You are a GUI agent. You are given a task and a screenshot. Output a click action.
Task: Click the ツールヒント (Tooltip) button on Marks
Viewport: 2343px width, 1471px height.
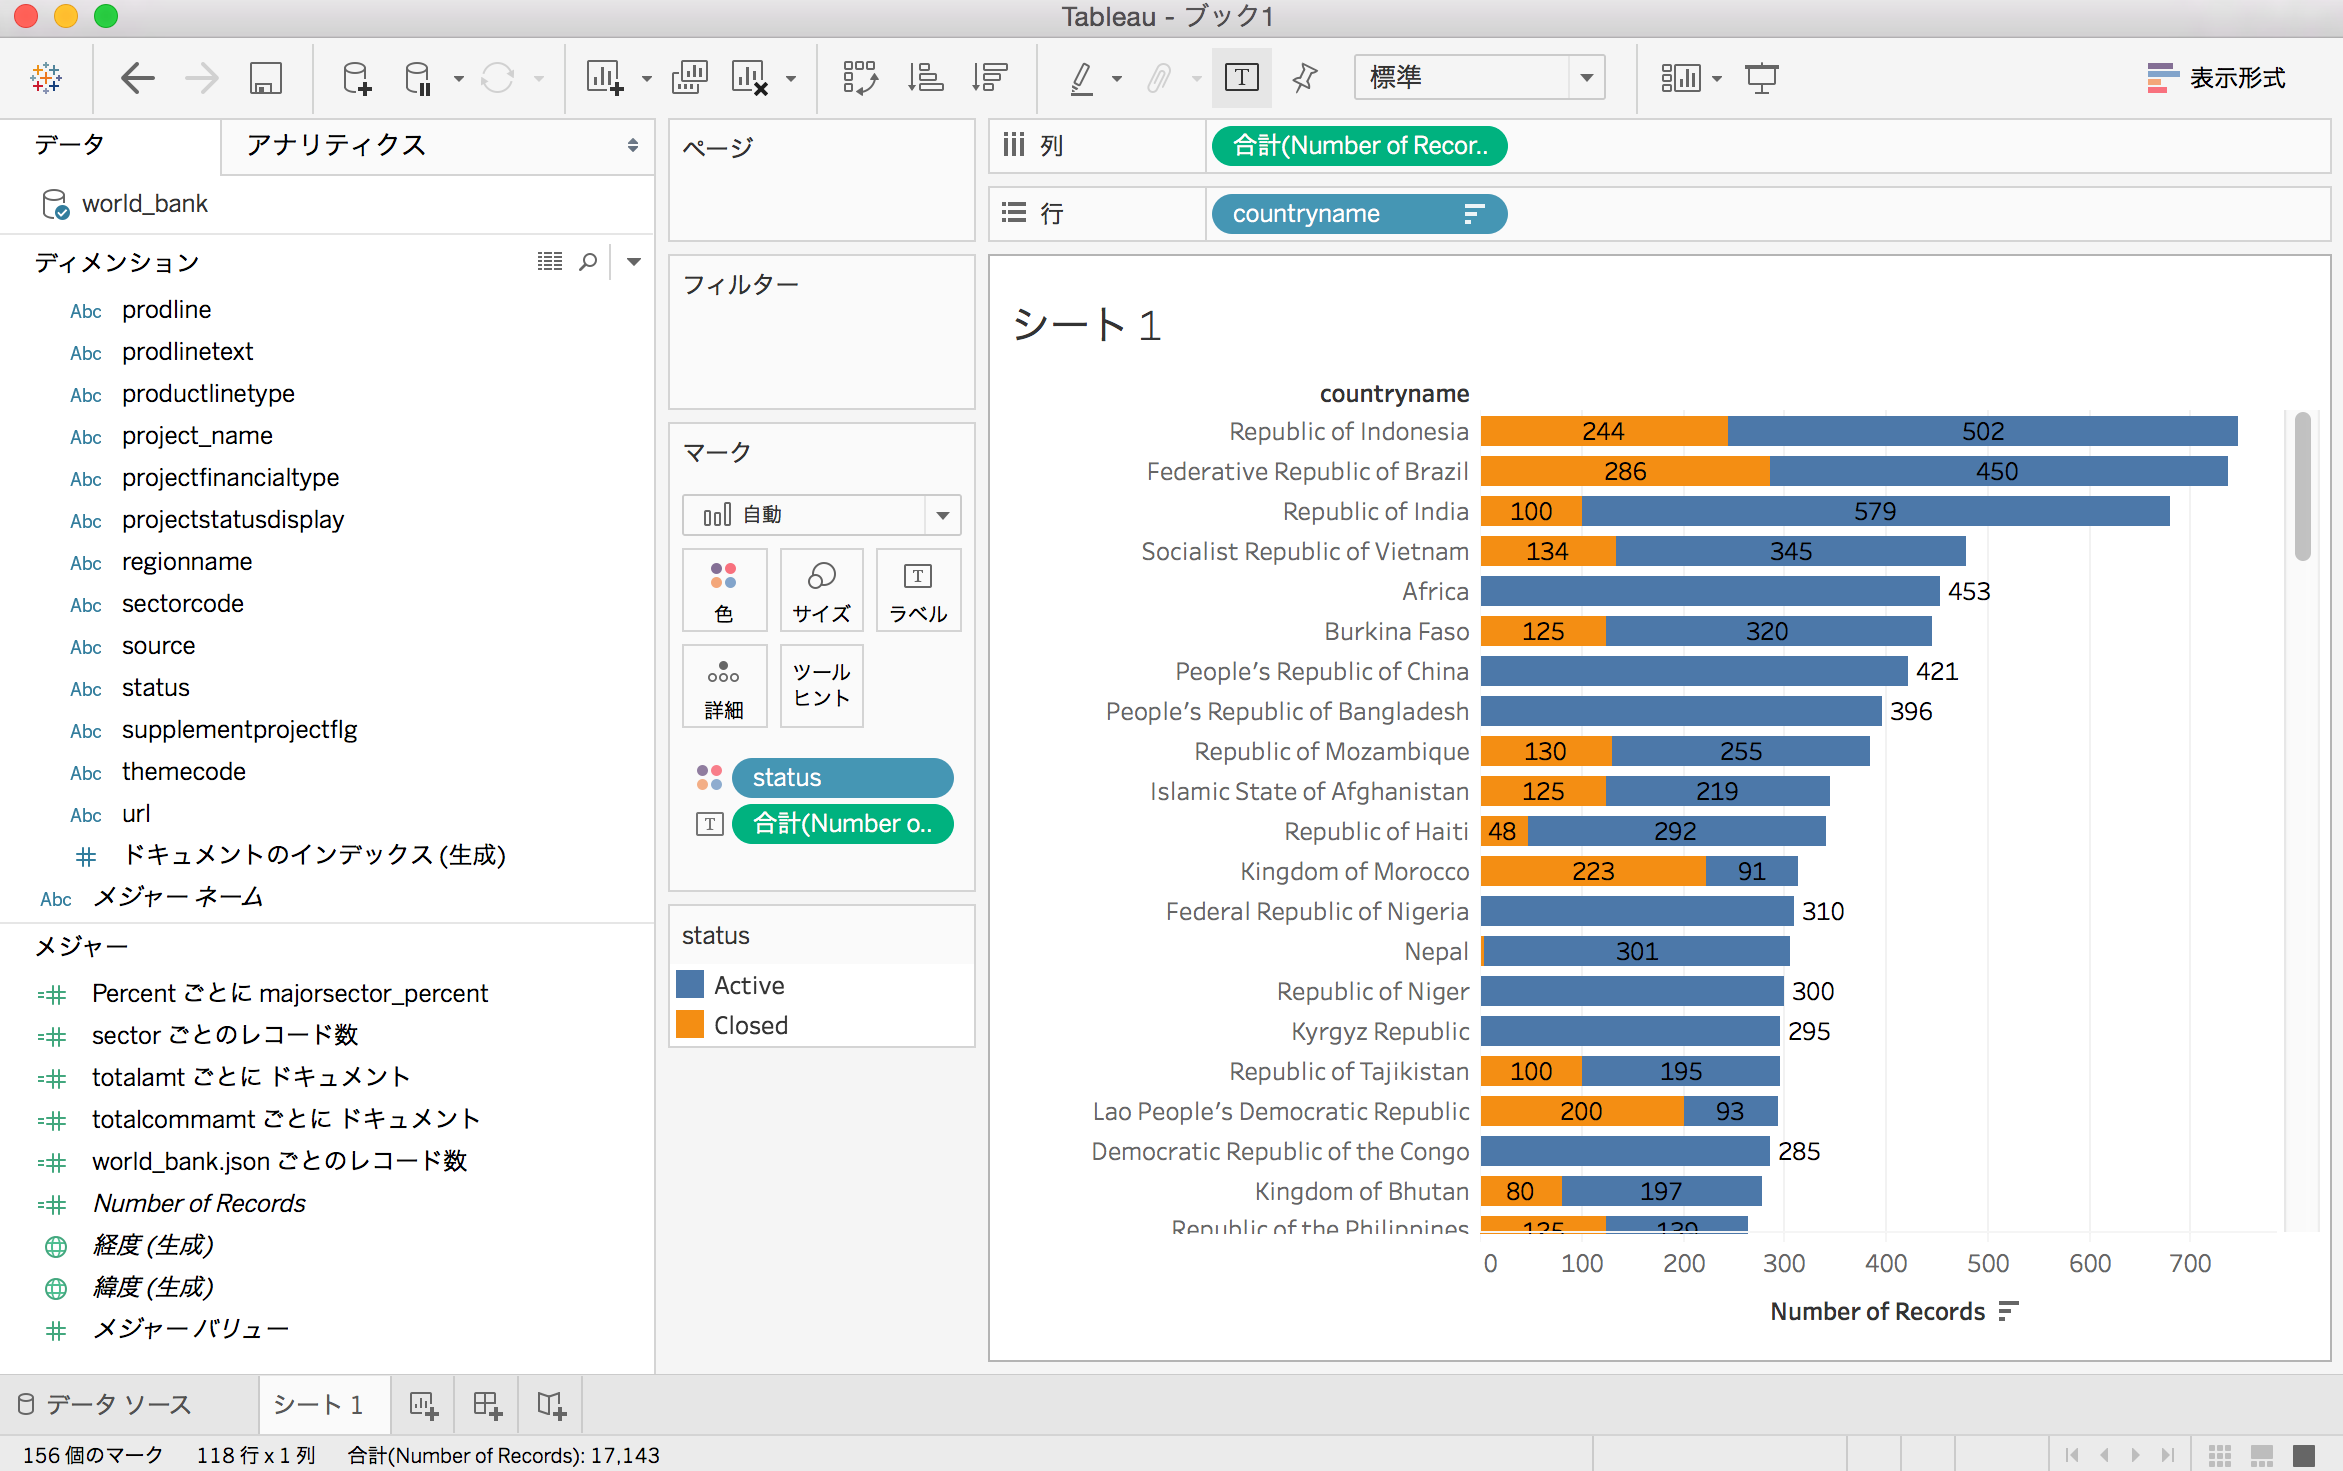coord(820,686)
